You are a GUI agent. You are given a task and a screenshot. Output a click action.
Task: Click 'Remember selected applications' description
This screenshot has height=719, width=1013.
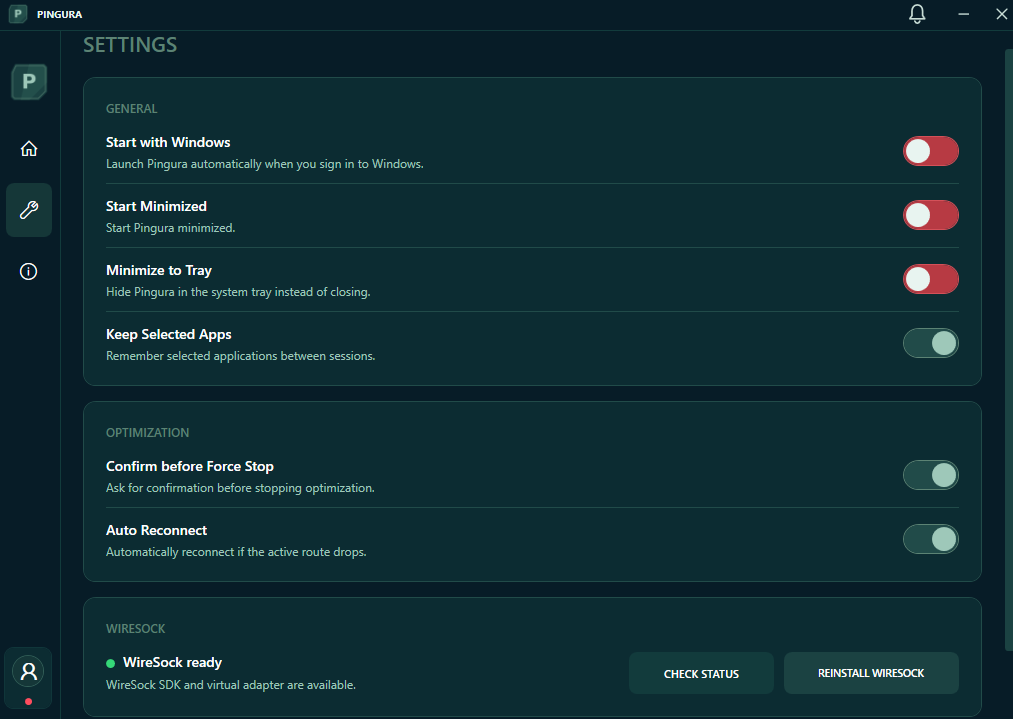pyautogui.click(x=240, y=356)
